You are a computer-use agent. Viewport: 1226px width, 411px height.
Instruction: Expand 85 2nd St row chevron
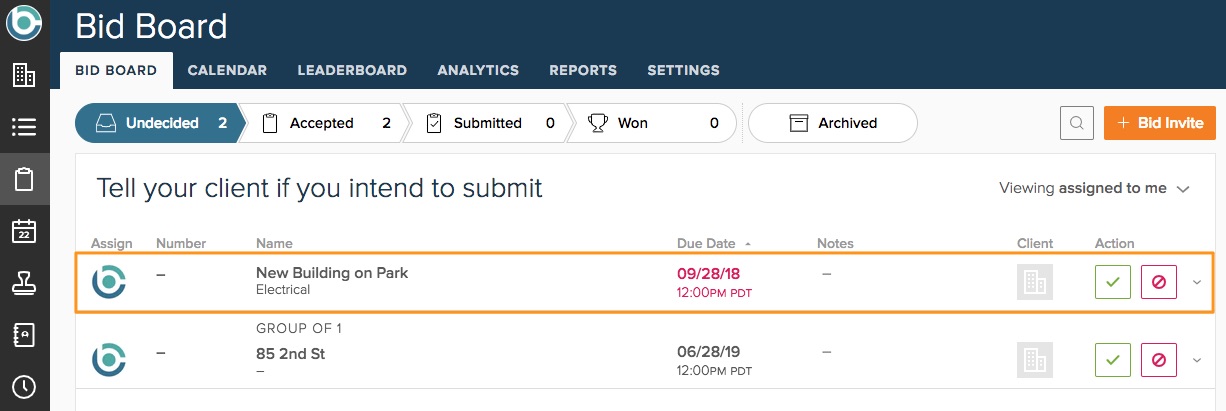1197,359
